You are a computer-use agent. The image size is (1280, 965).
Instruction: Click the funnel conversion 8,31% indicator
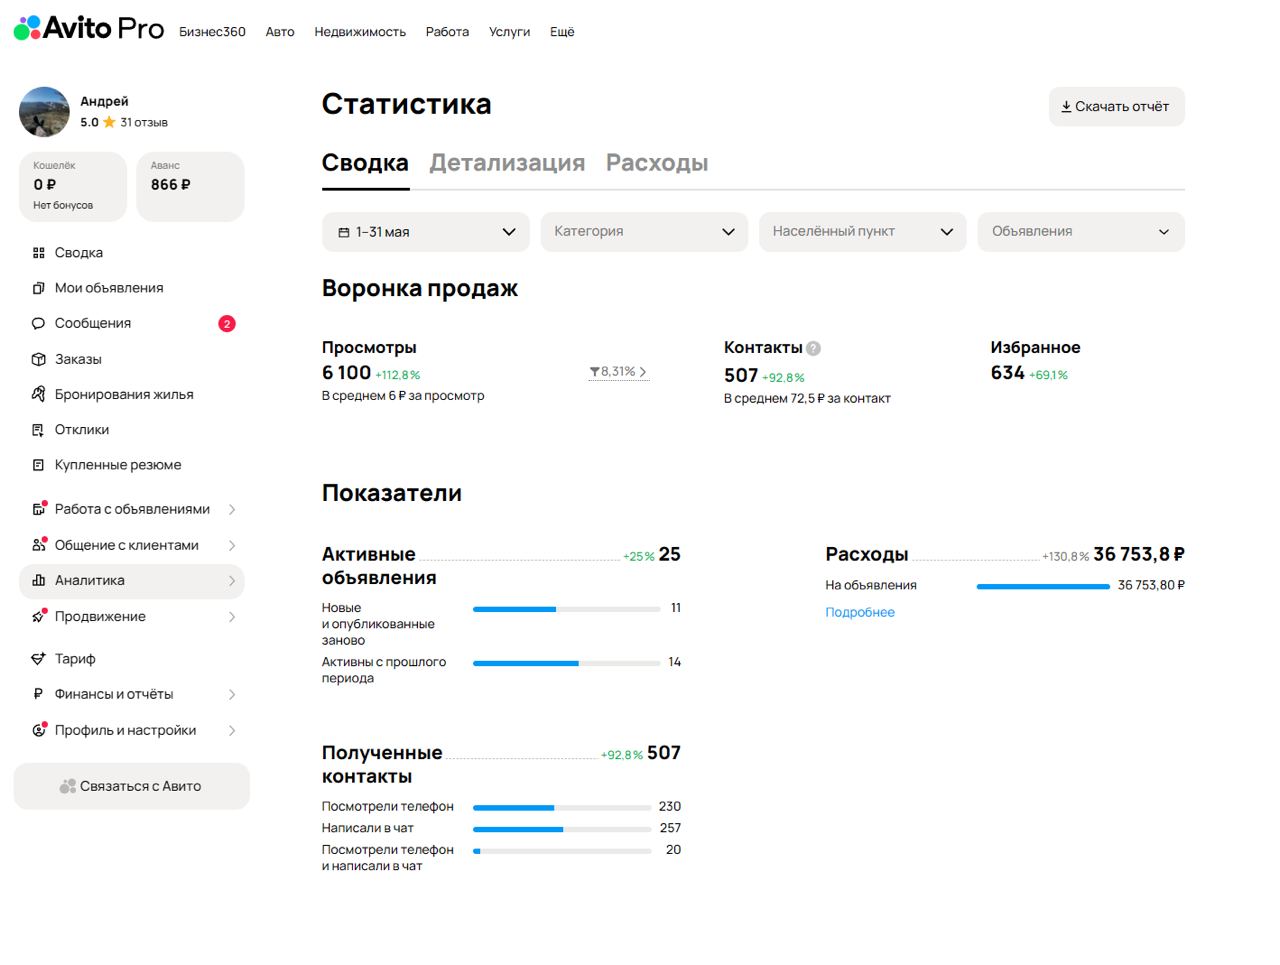point(618,372)
